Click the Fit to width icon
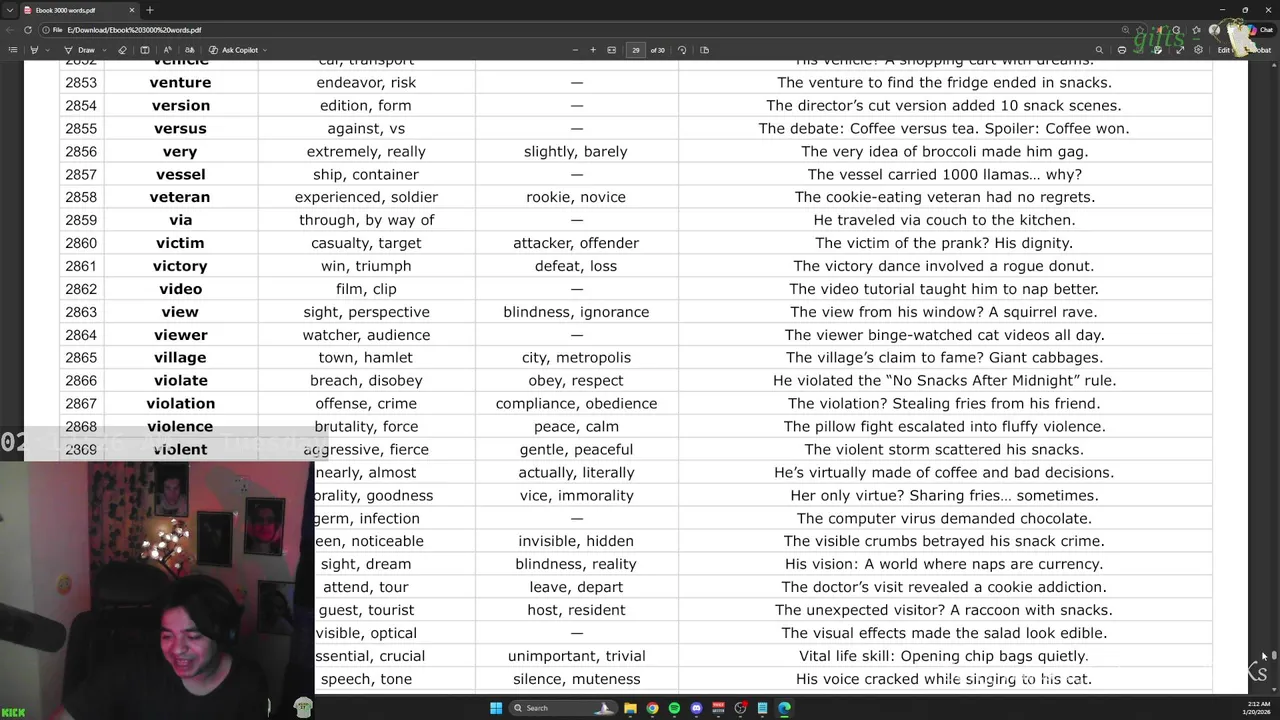1280x720 pixels. click(612, 50)
